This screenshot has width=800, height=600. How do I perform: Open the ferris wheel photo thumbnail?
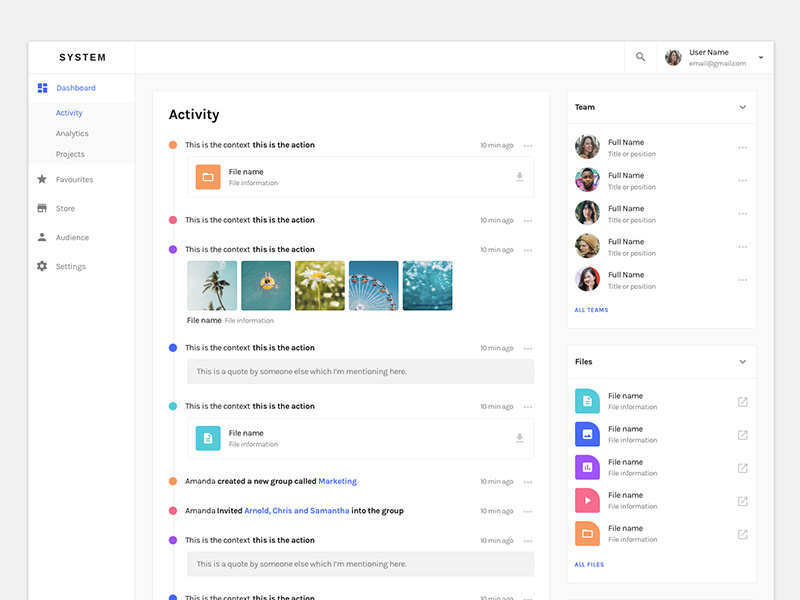click(x=373, y=286)
